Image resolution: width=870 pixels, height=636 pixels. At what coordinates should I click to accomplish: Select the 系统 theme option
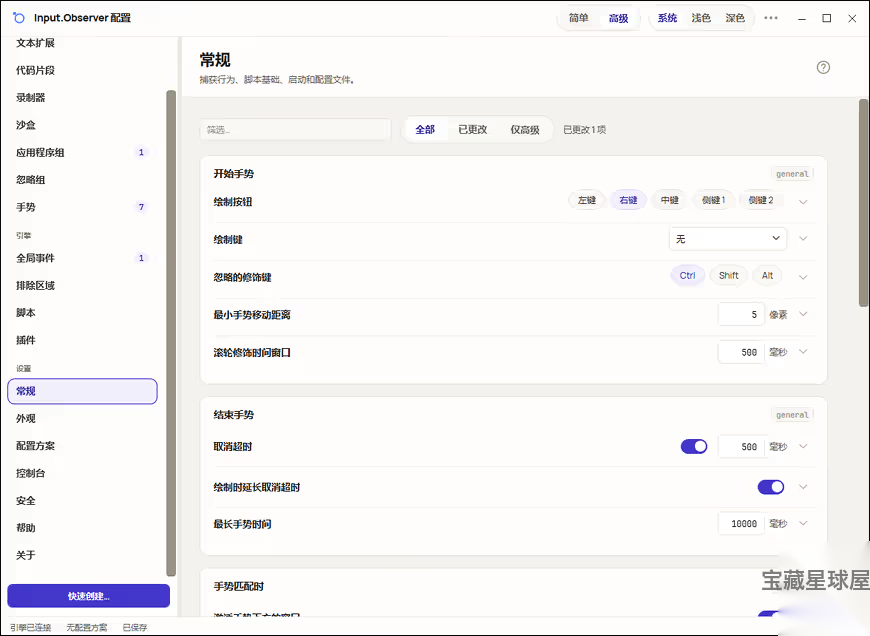pos(667,18)
